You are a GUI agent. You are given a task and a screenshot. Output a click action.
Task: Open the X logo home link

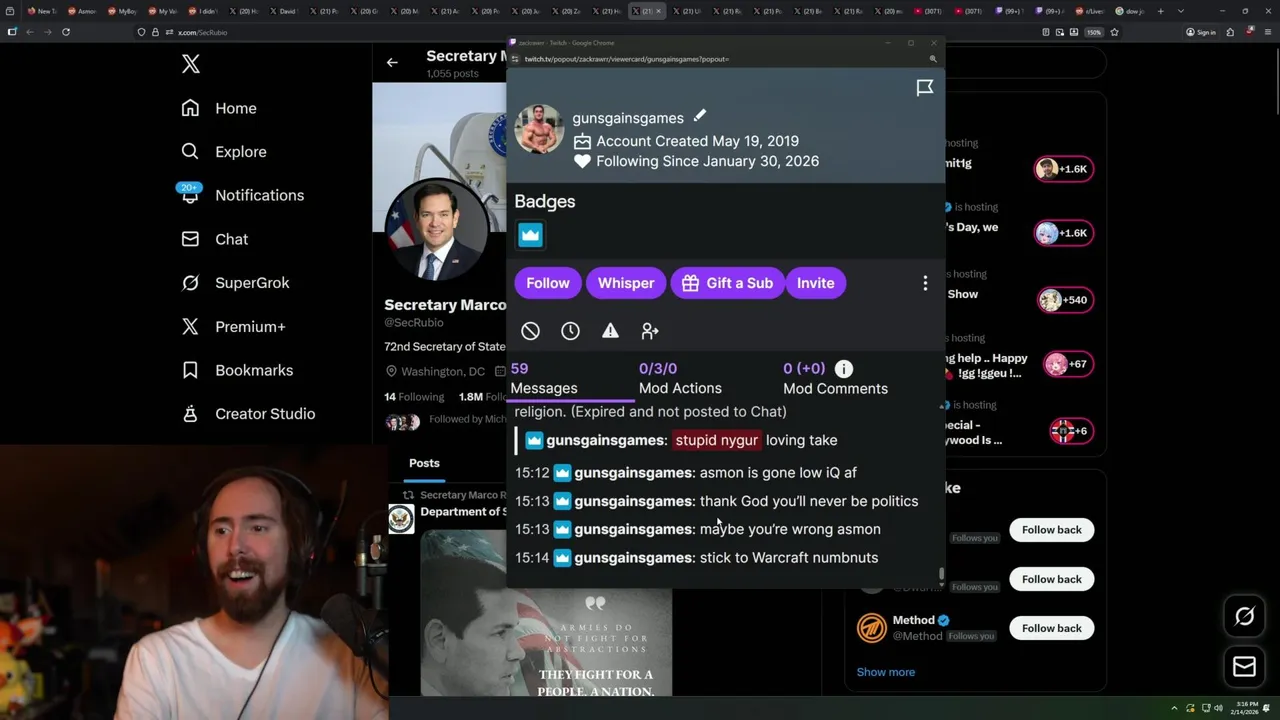point(191,64)
